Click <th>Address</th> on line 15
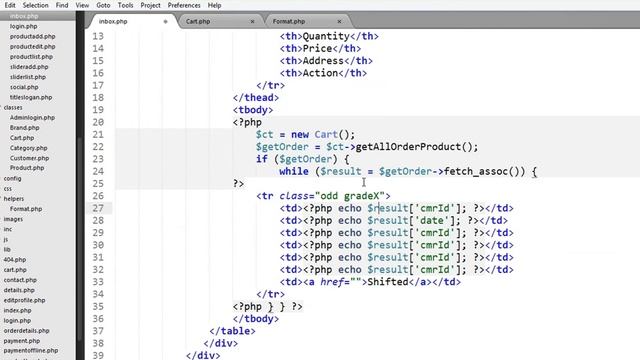640x360 pixels. pyautogui.click(x=326, y=60)
